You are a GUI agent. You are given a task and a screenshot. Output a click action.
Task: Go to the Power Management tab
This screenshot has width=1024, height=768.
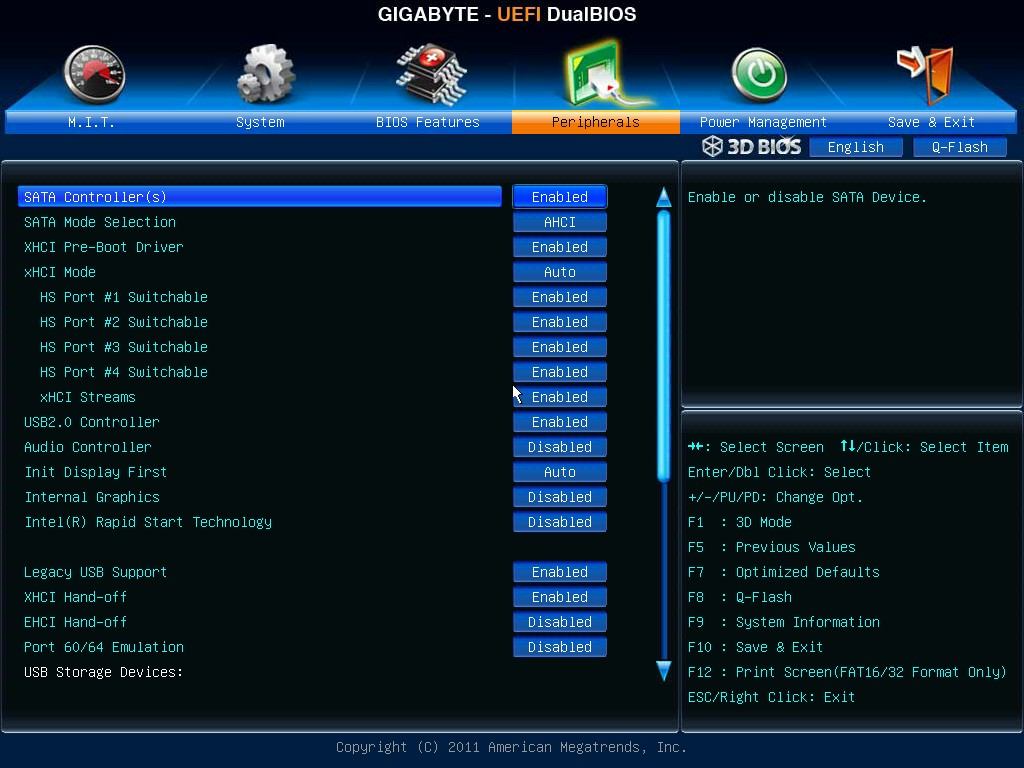763,122
